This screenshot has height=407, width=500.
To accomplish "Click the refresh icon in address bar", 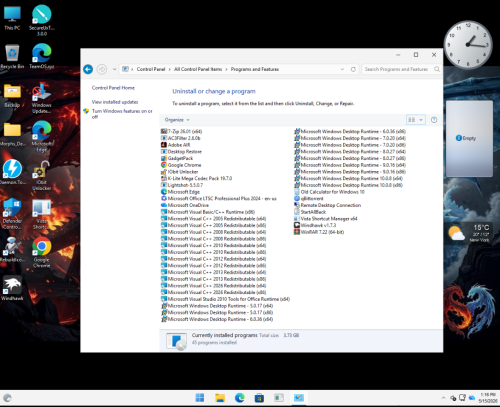I will pos(353,69).
